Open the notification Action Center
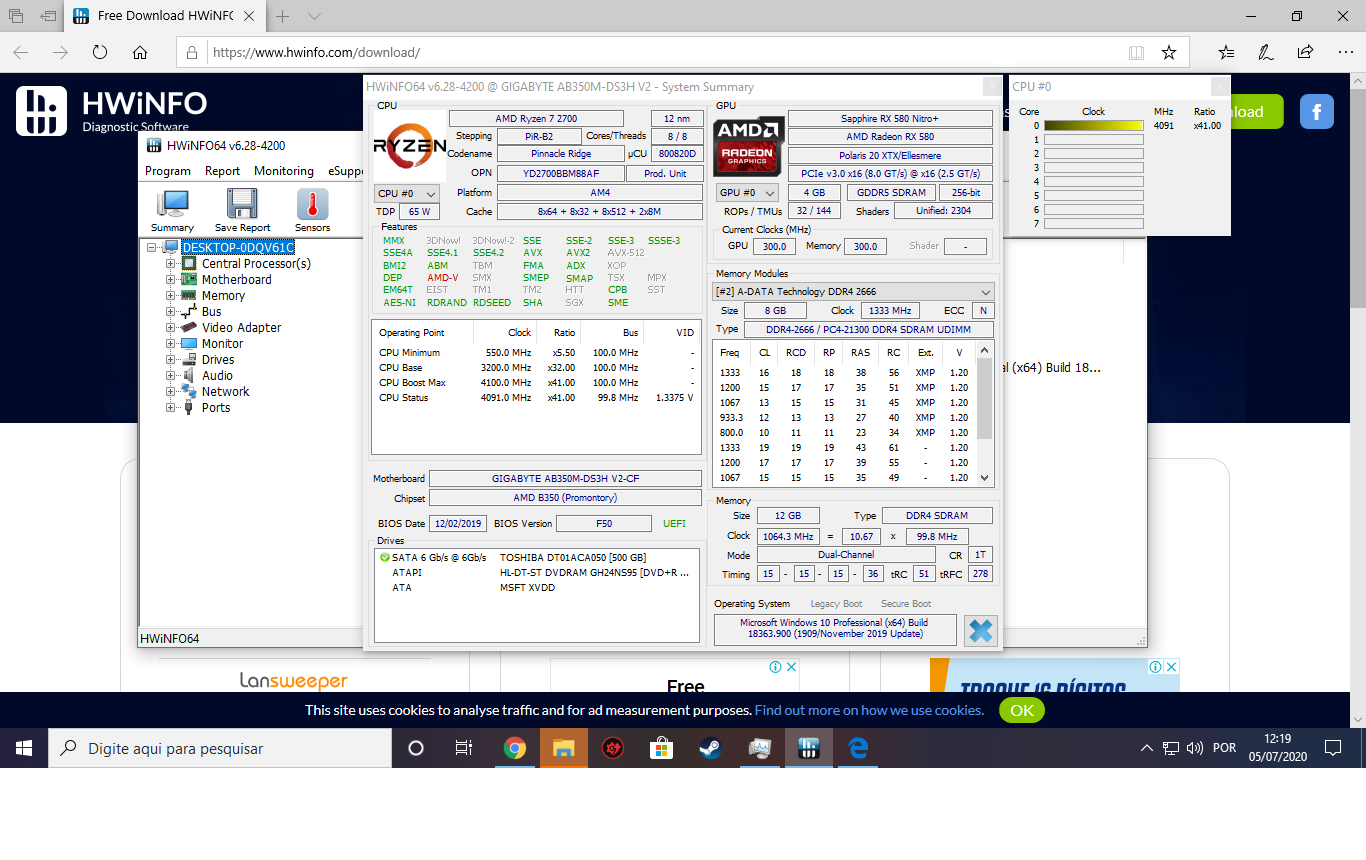 [x=1332, y=748]
